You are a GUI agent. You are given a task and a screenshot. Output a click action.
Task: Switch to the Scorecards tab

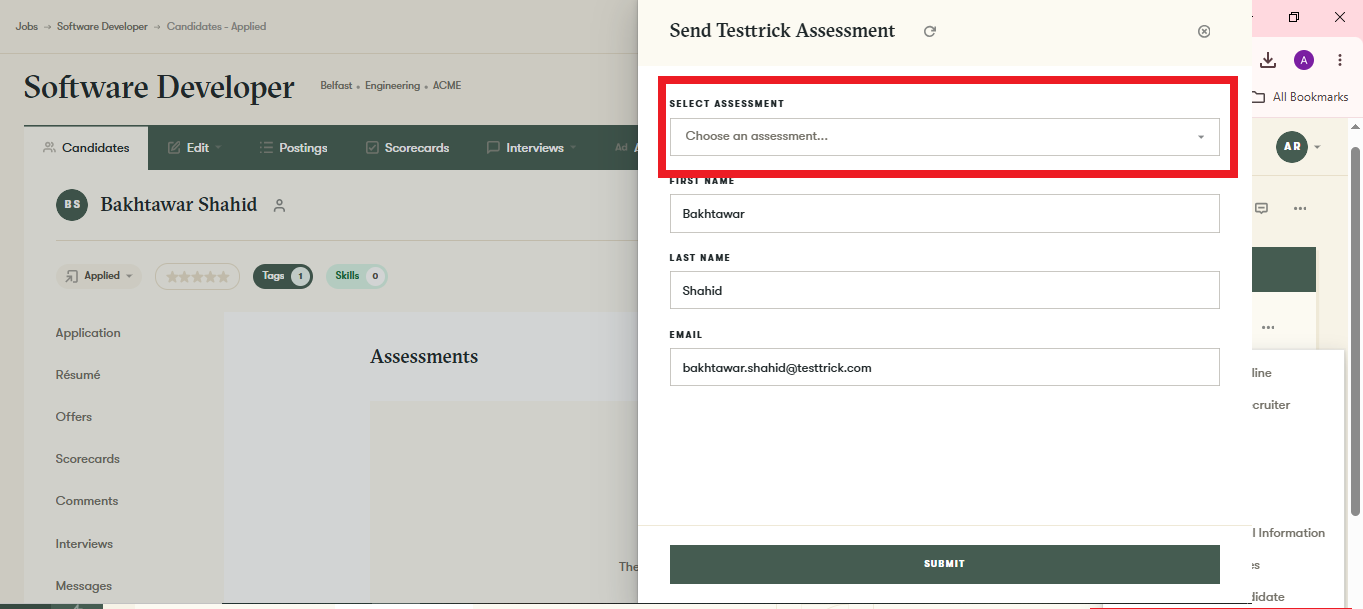pos(407,148)
